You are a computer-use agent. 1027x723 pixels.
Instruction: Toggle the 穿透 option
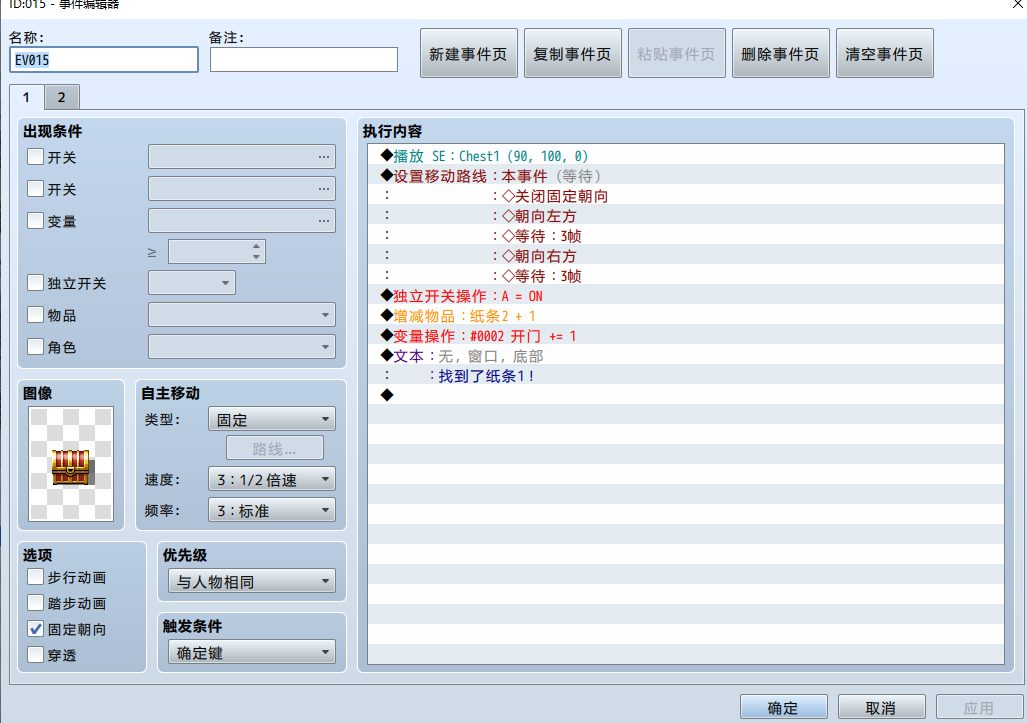tap(35, 654)
